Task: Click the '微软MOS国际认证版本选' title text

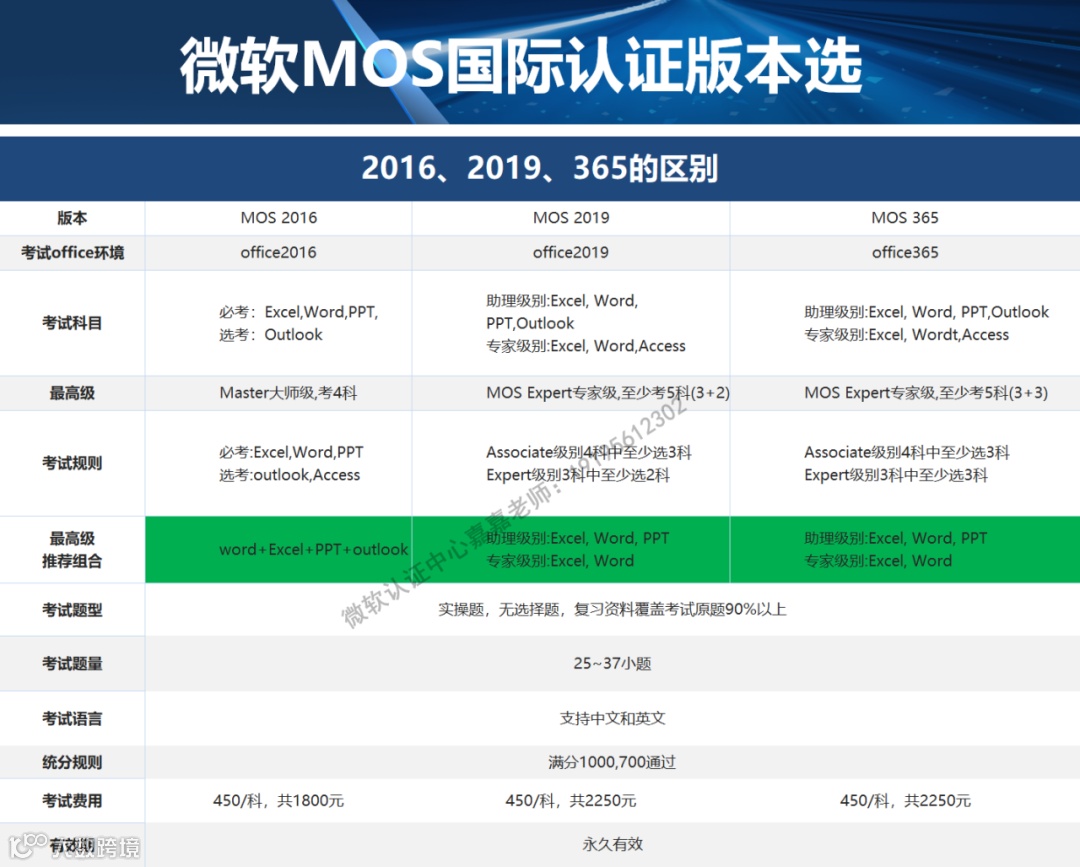Action: pyautogui.click(x=521, y=65)
